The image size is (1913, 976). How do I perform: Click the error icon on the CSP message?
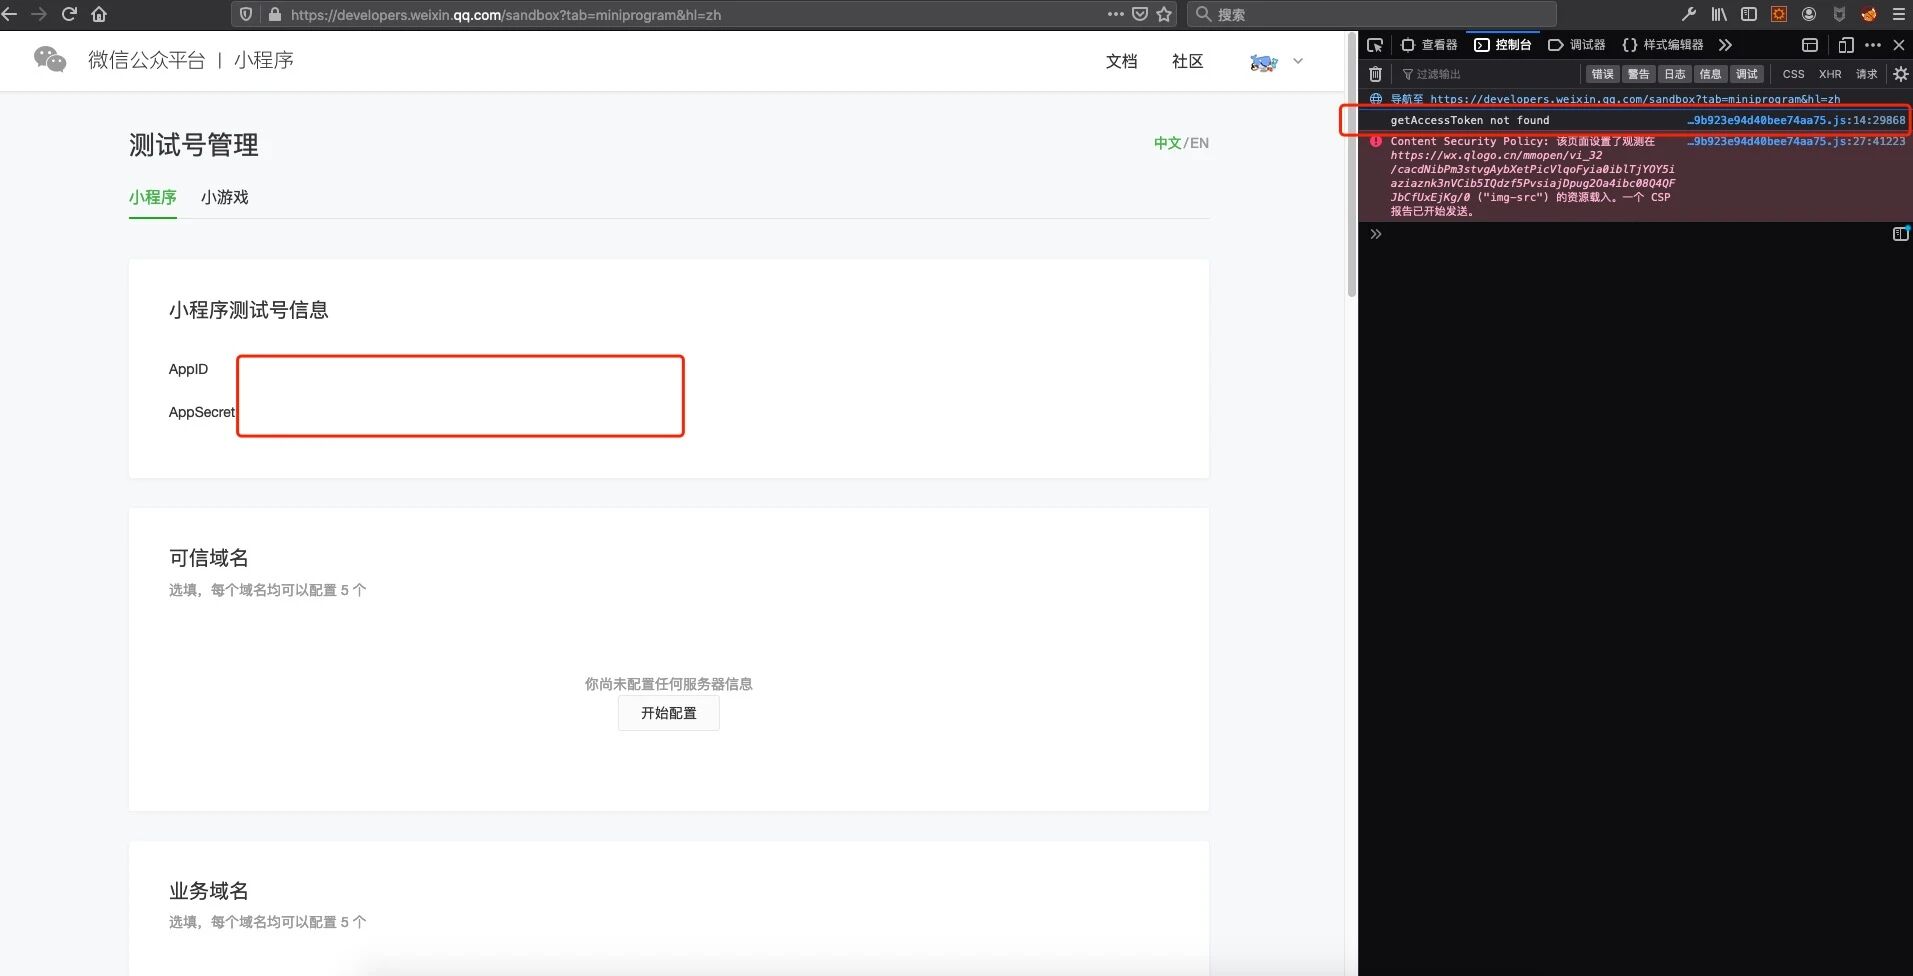1376,141
